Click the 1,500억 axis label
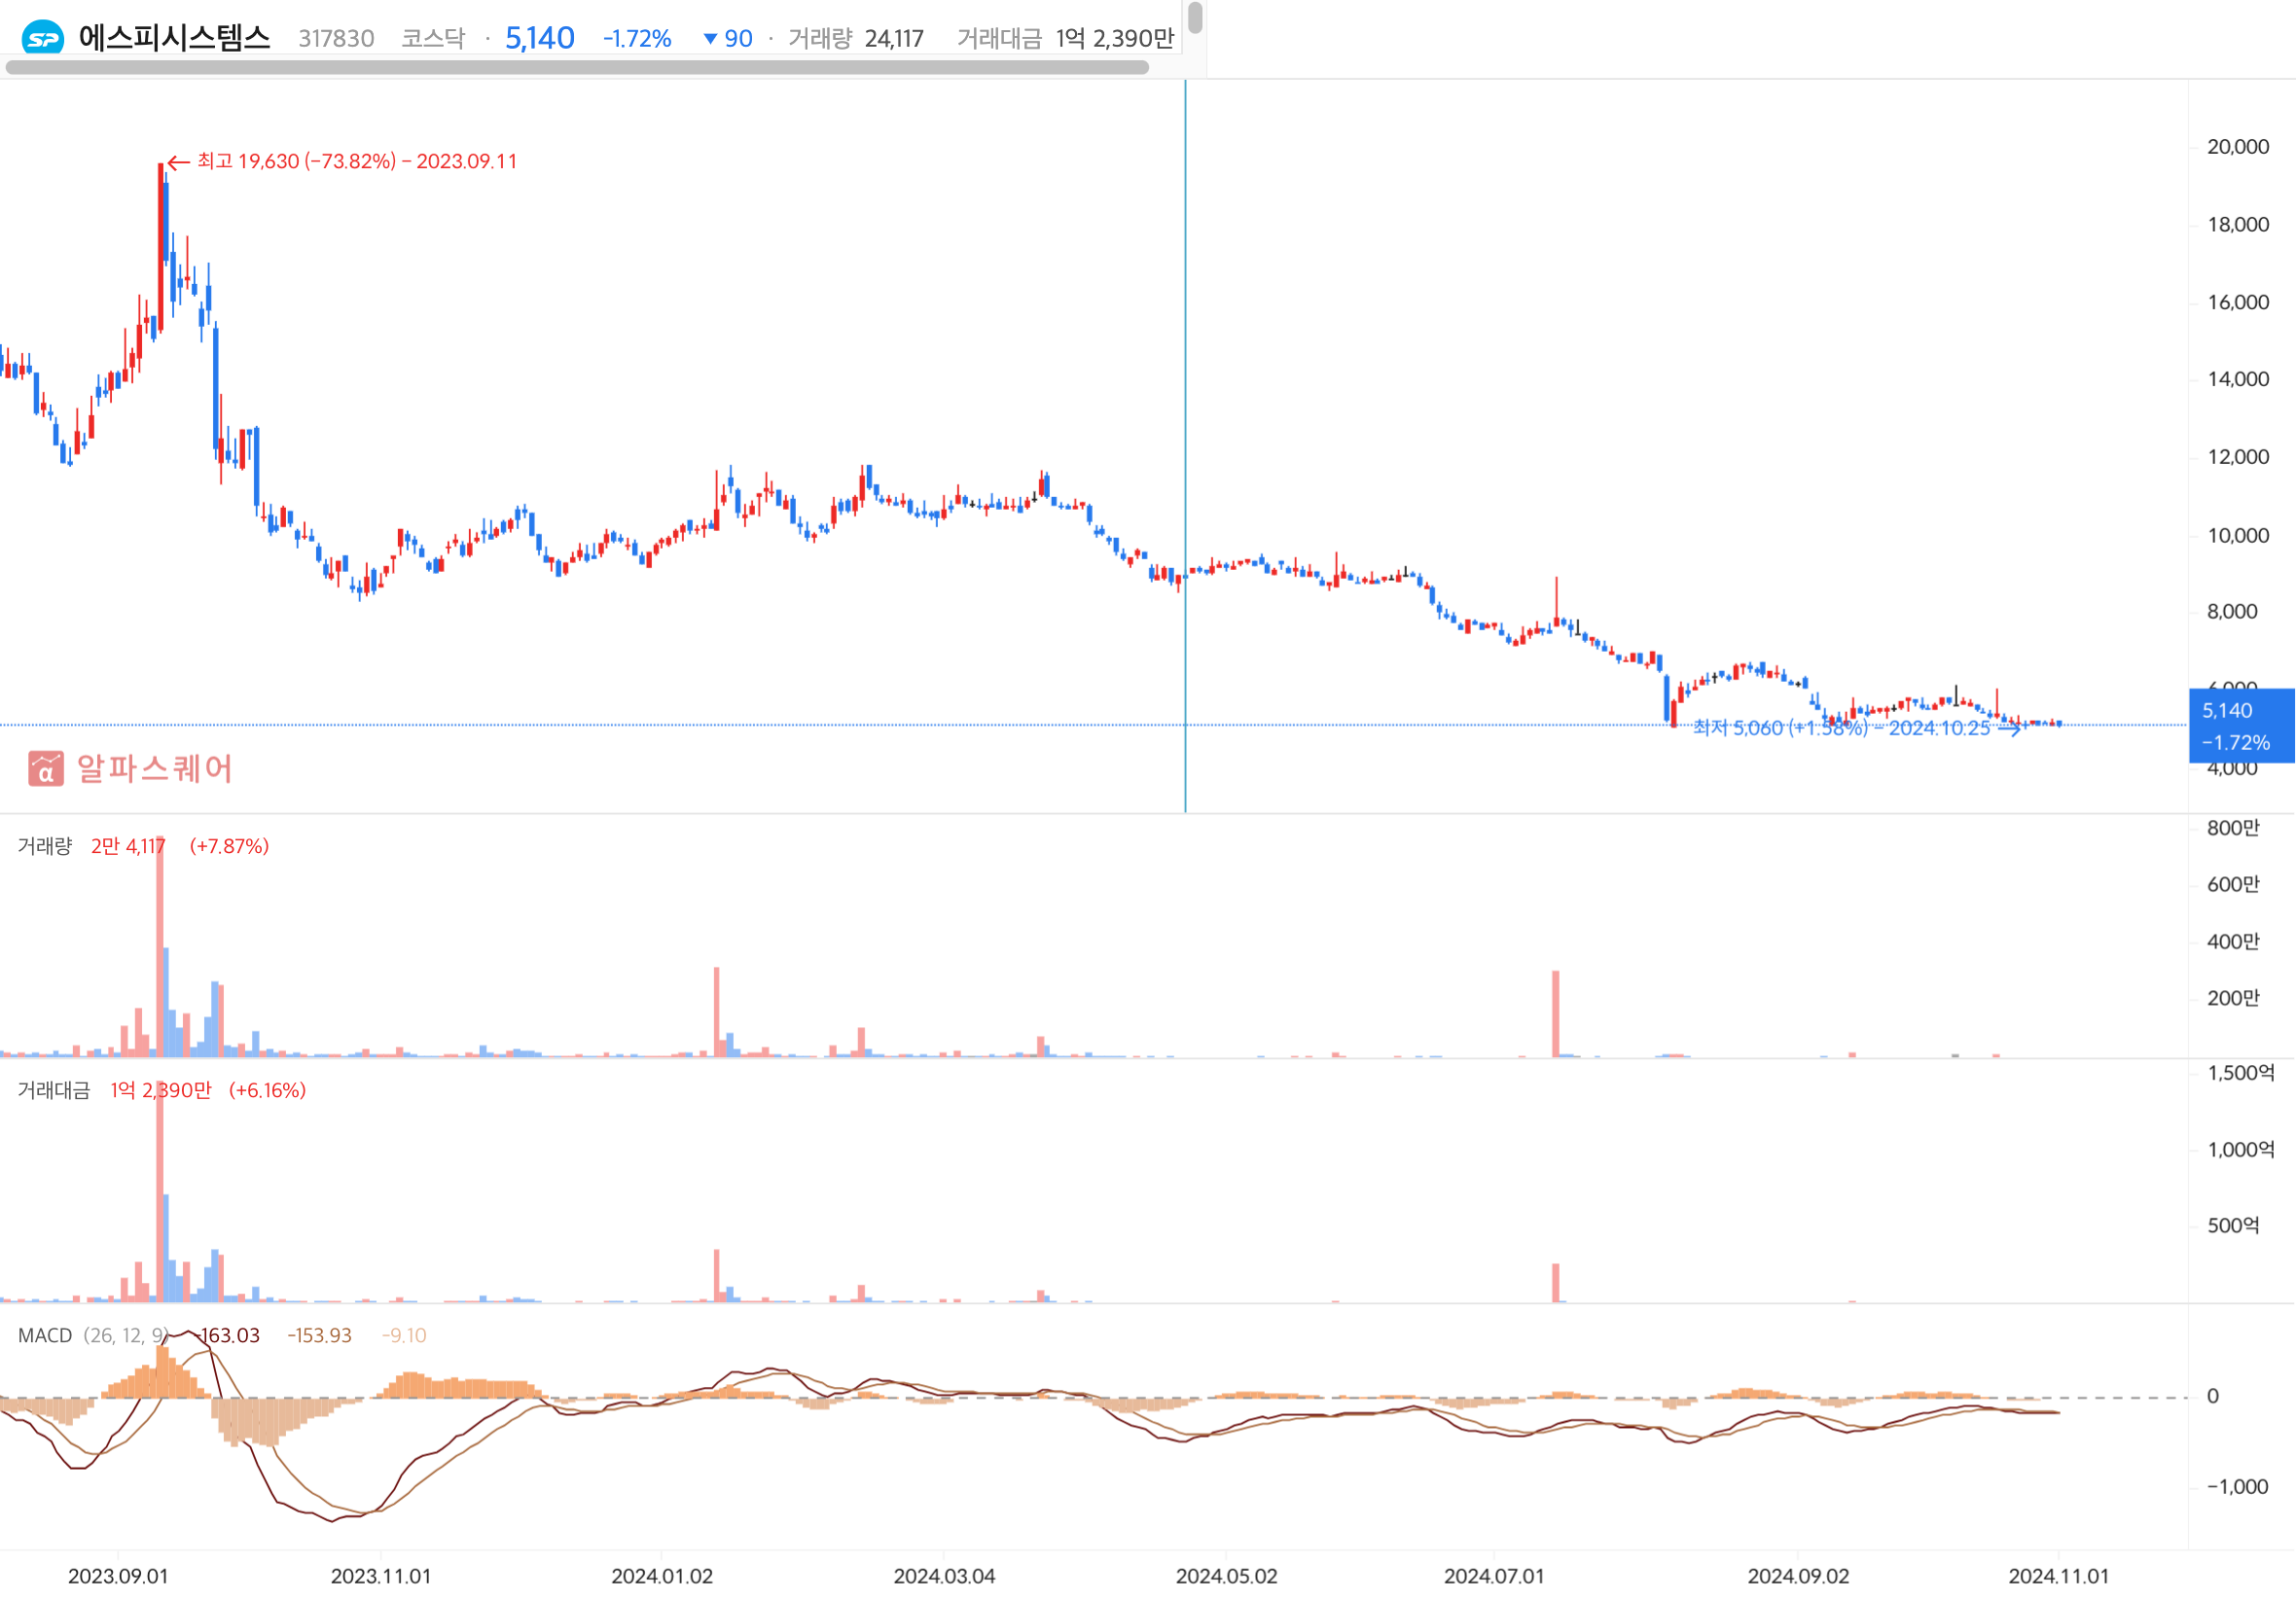Image resolution: width=2296 pixels, height=1599 pixels. point(2241,1073)
